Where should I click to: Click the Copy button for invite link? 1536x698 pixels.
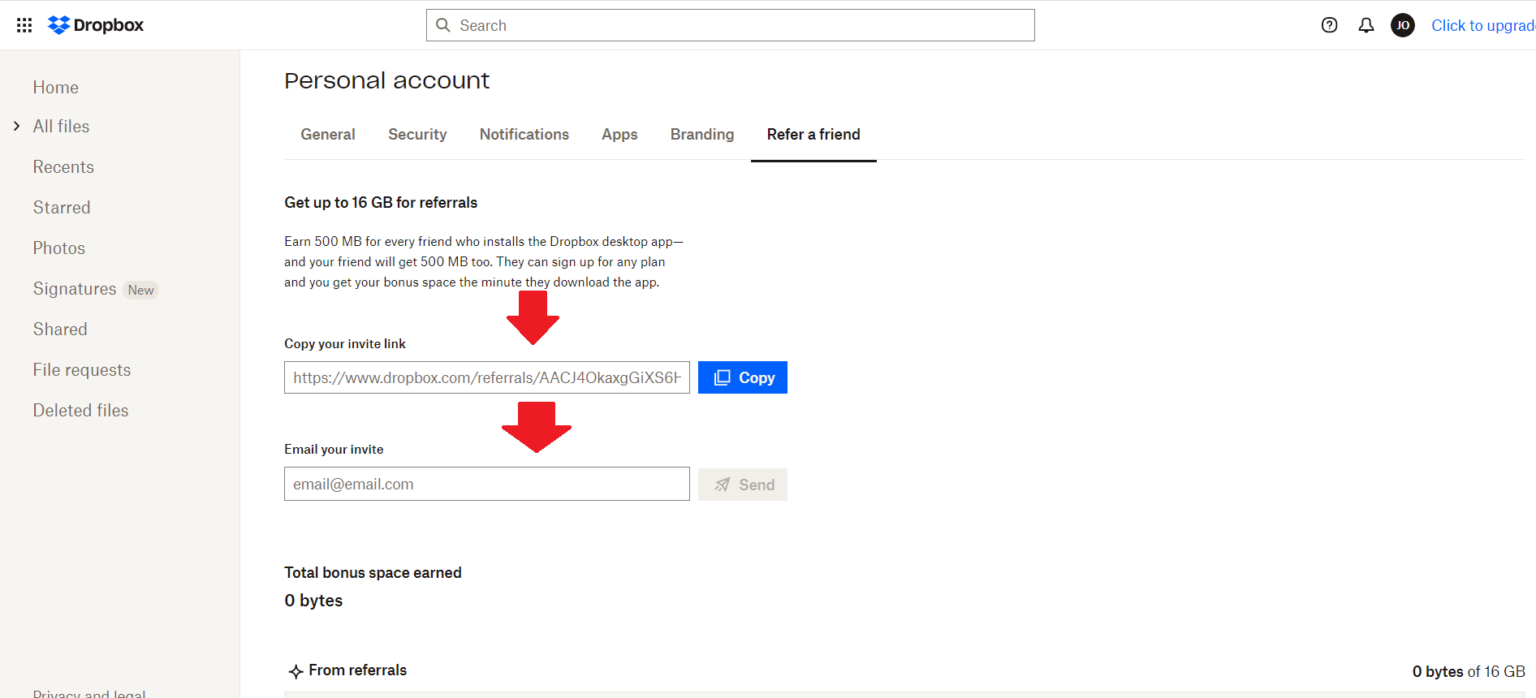point(742,377)
